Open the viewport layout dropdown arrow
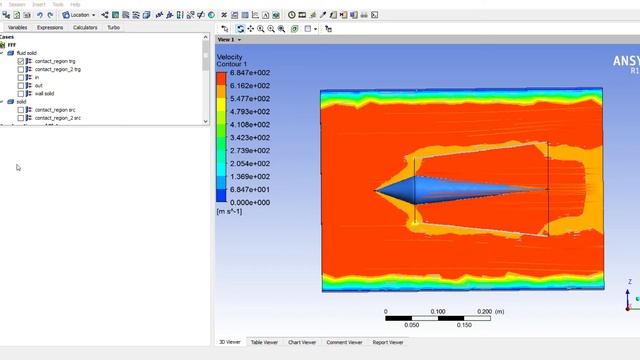640x360 pixels. (x=315, y=29)
